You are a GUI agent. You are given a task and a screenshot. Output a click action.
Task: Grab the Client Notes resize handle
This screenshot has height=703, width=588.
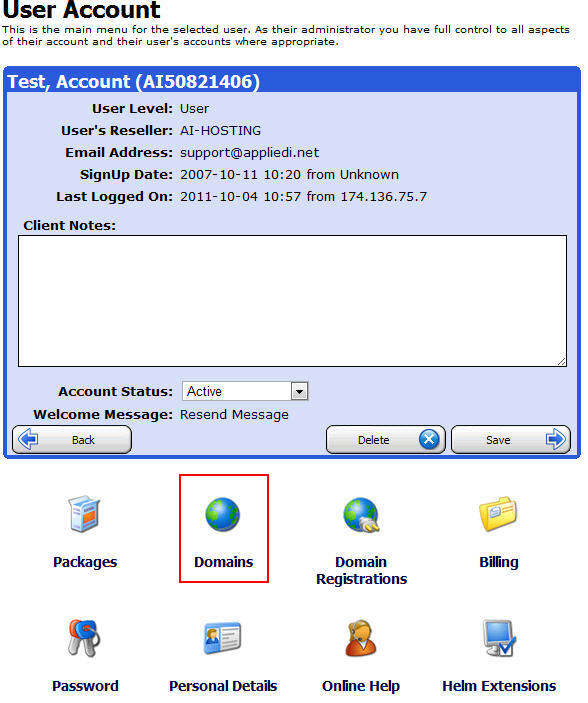(562, 361)
